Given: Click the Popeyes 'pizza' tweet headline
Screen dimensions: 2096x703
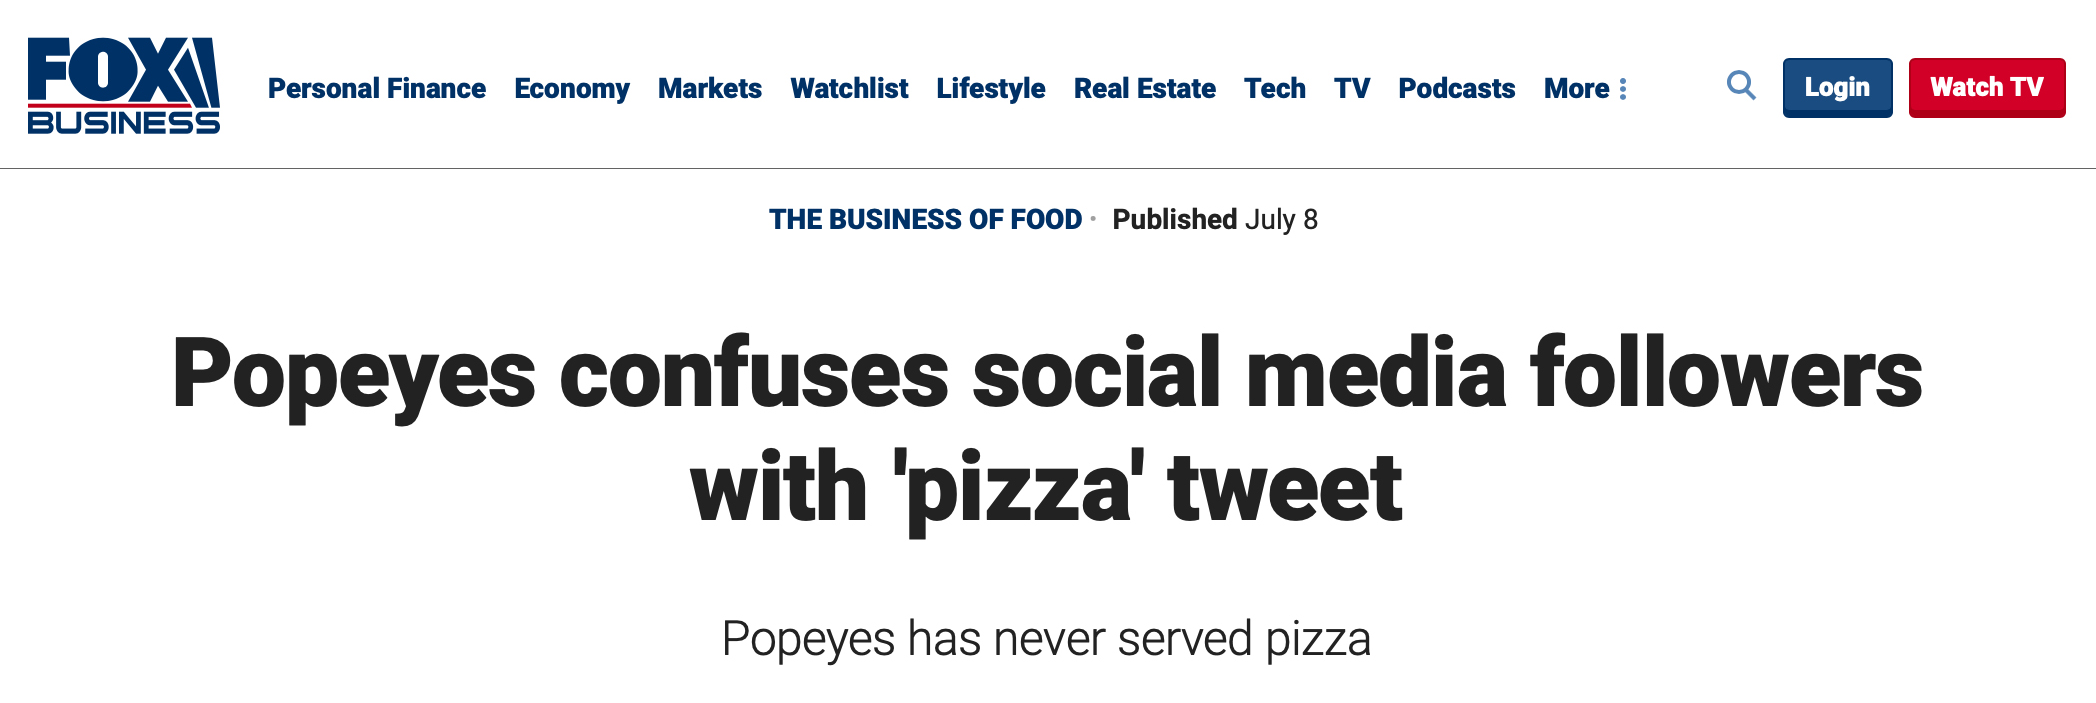Looking at the screenshot, I should (x=1047, y=430).
